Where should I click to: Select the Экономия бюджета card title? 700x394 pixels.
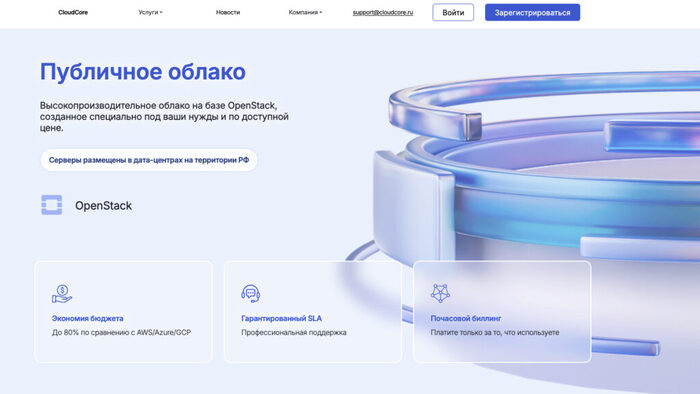(88, 318)
